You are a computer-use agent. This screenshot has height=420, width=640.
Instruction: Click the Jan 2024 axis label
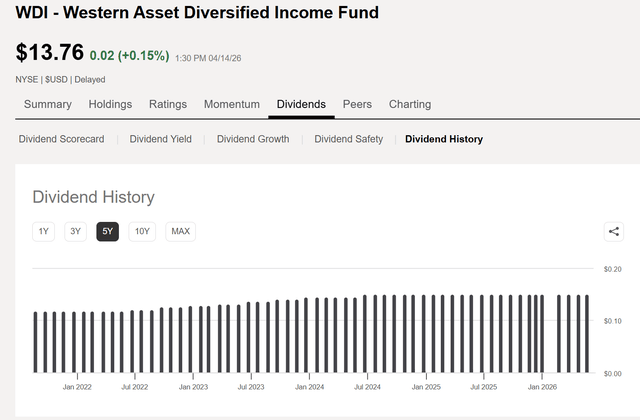309,387
